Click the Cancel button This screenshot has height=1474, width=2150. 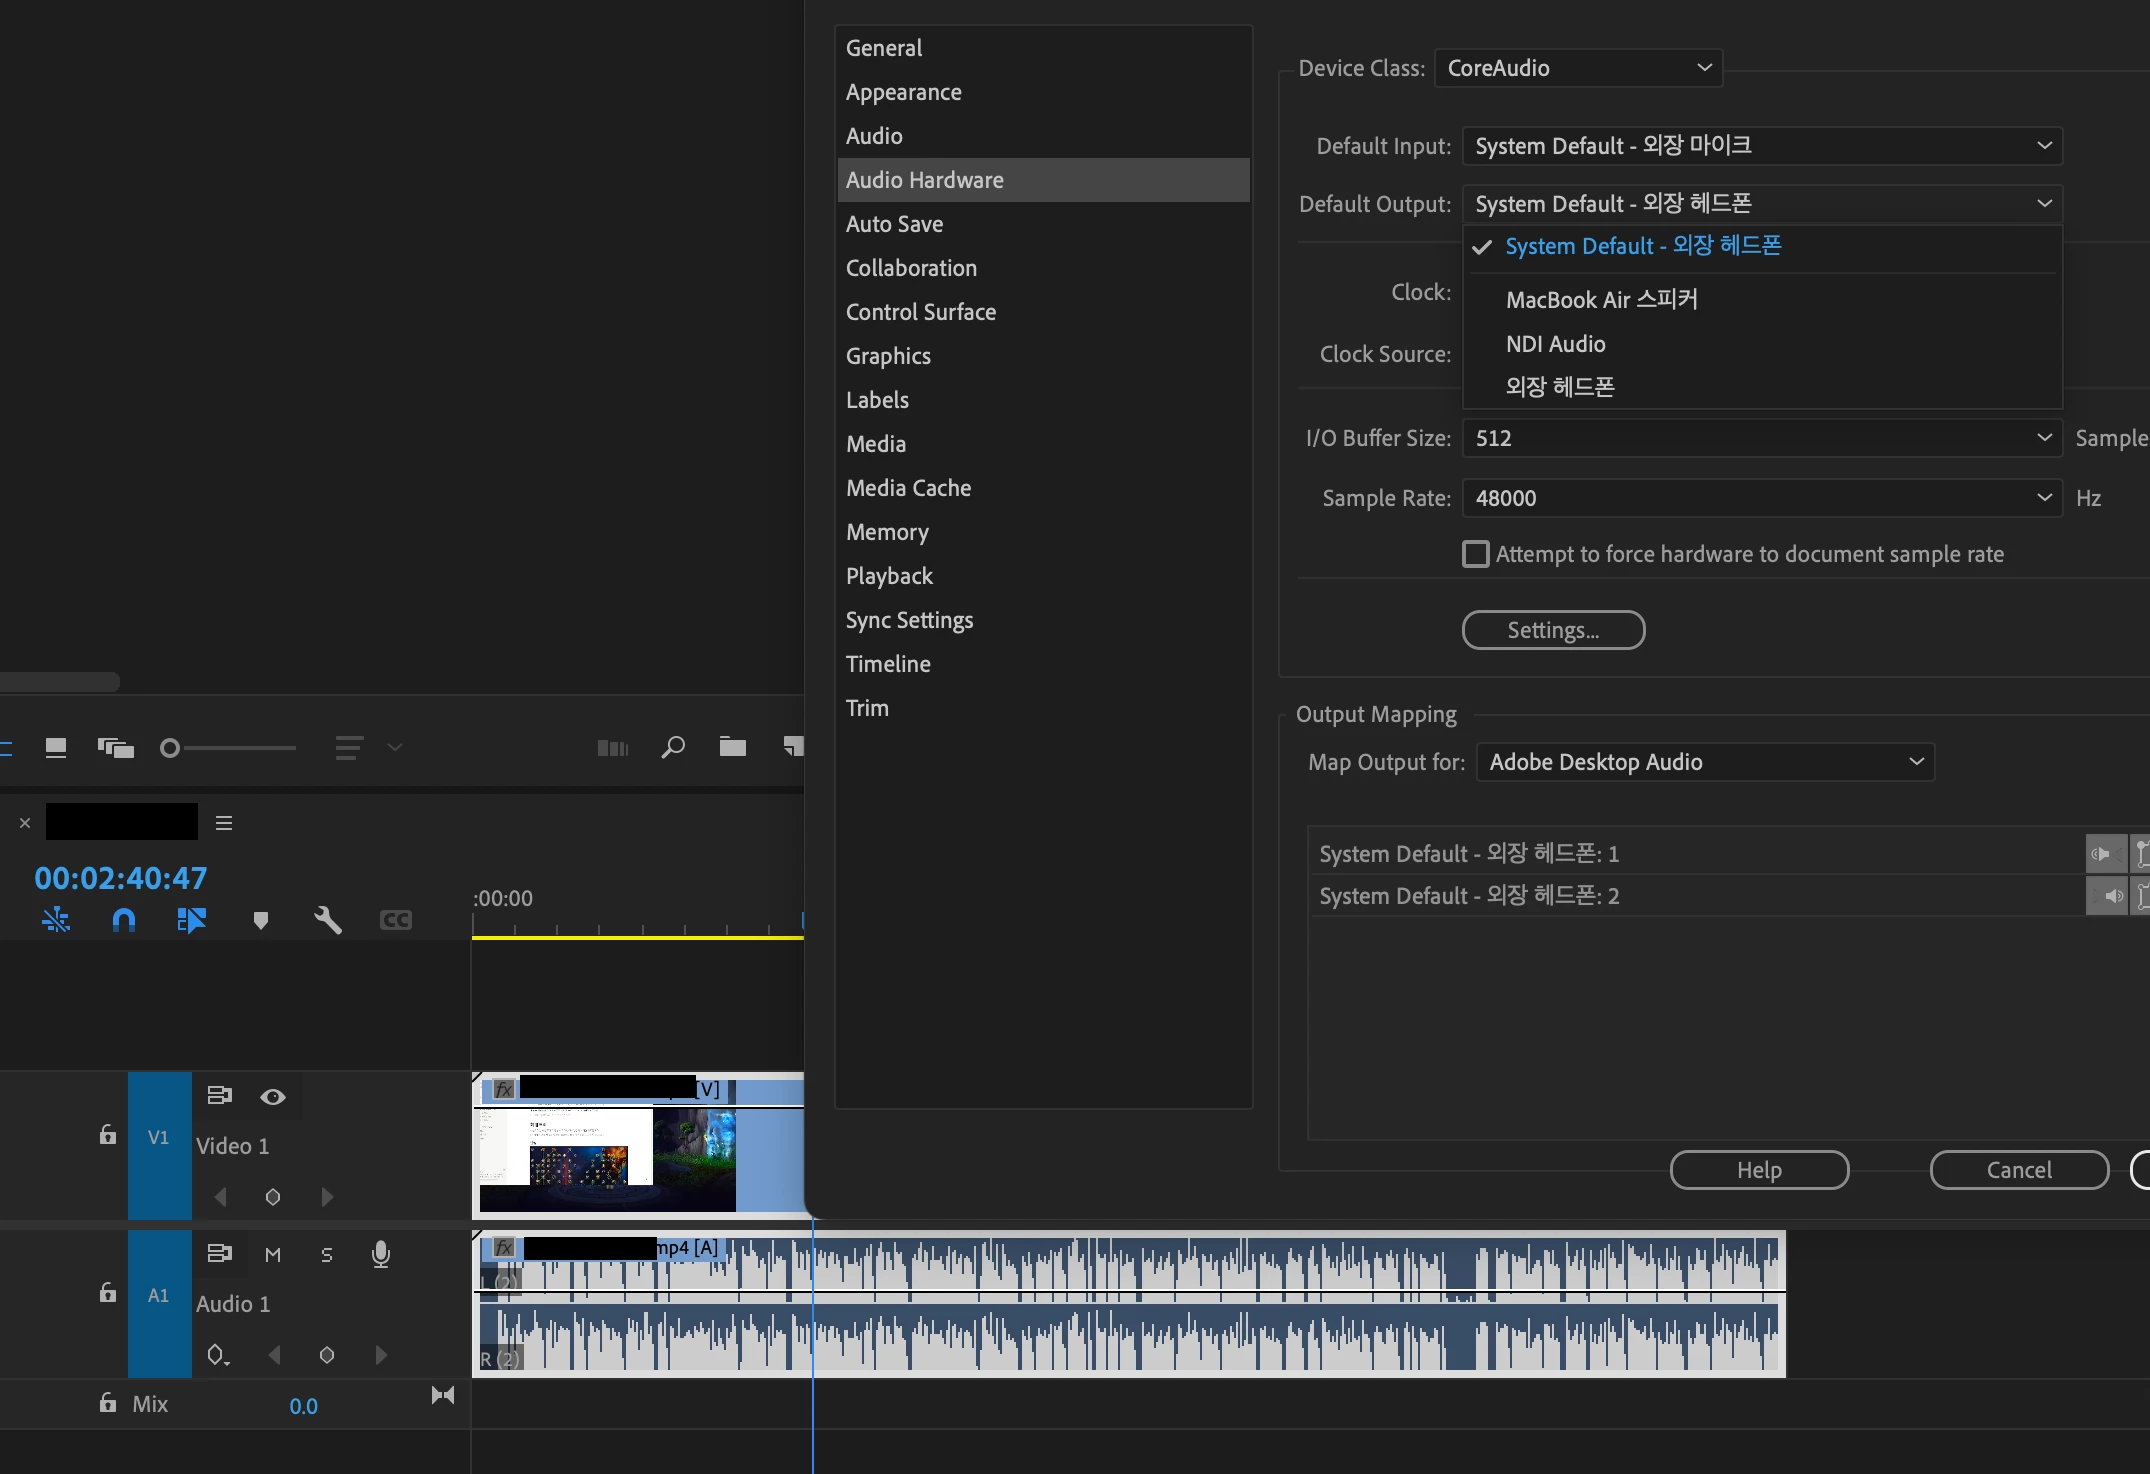click(x=2018, y=1170)
